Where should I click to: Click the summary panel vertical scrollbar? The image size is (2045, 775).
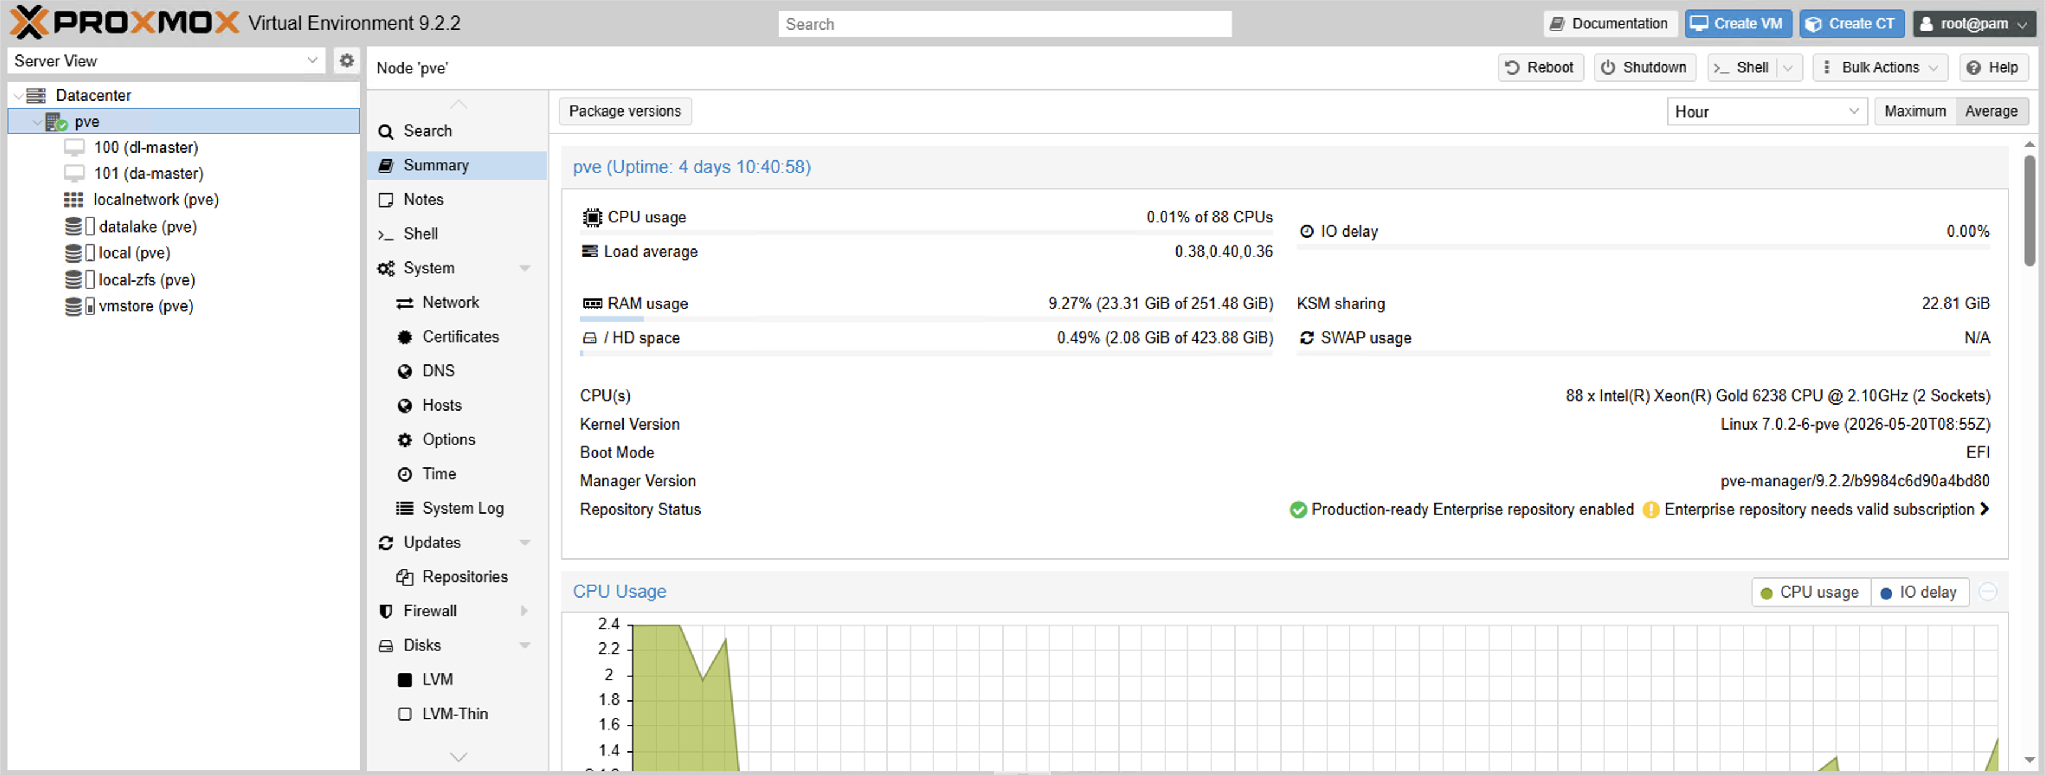pos(2029,210)
